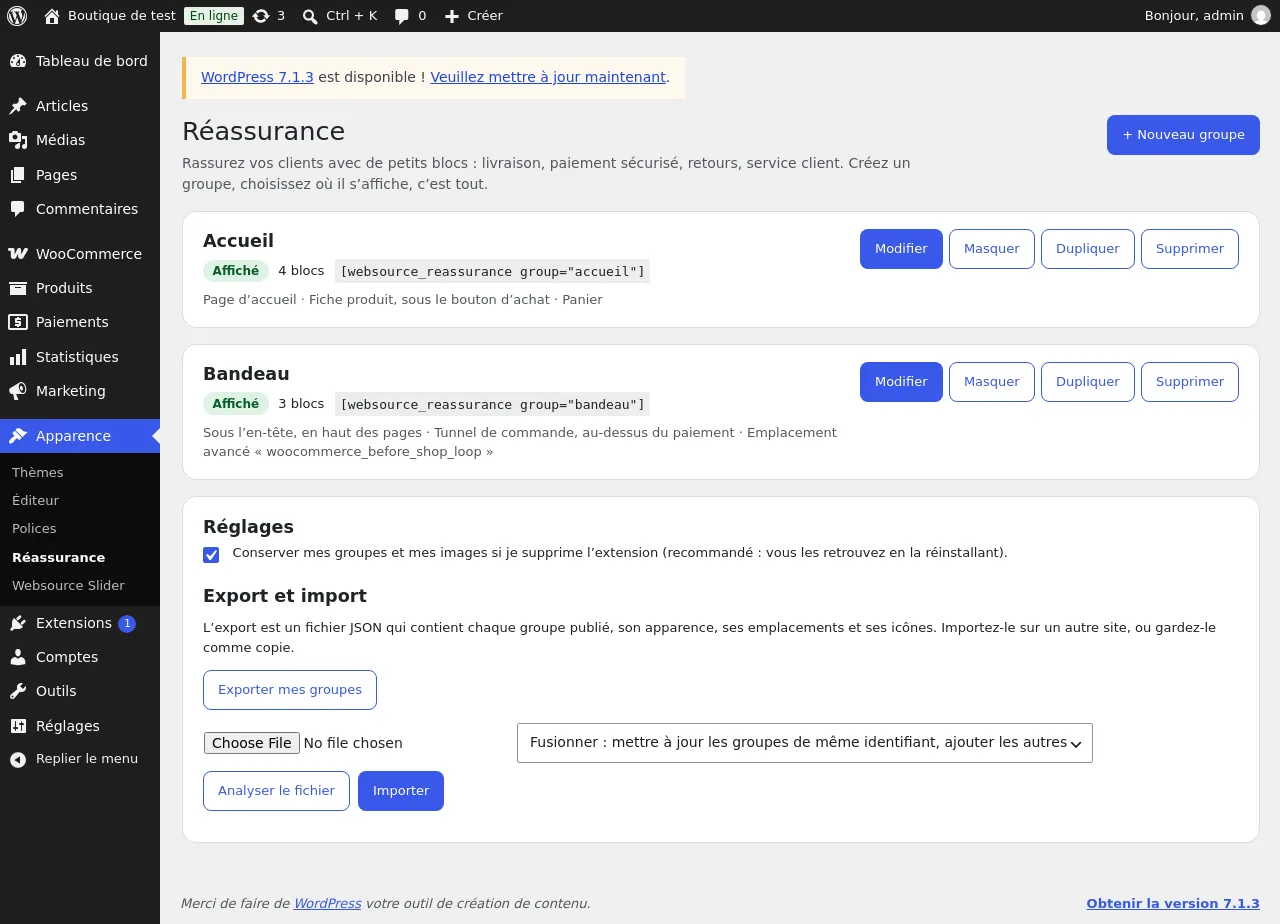Click the Paiements dollar icon

pos(18,322)
